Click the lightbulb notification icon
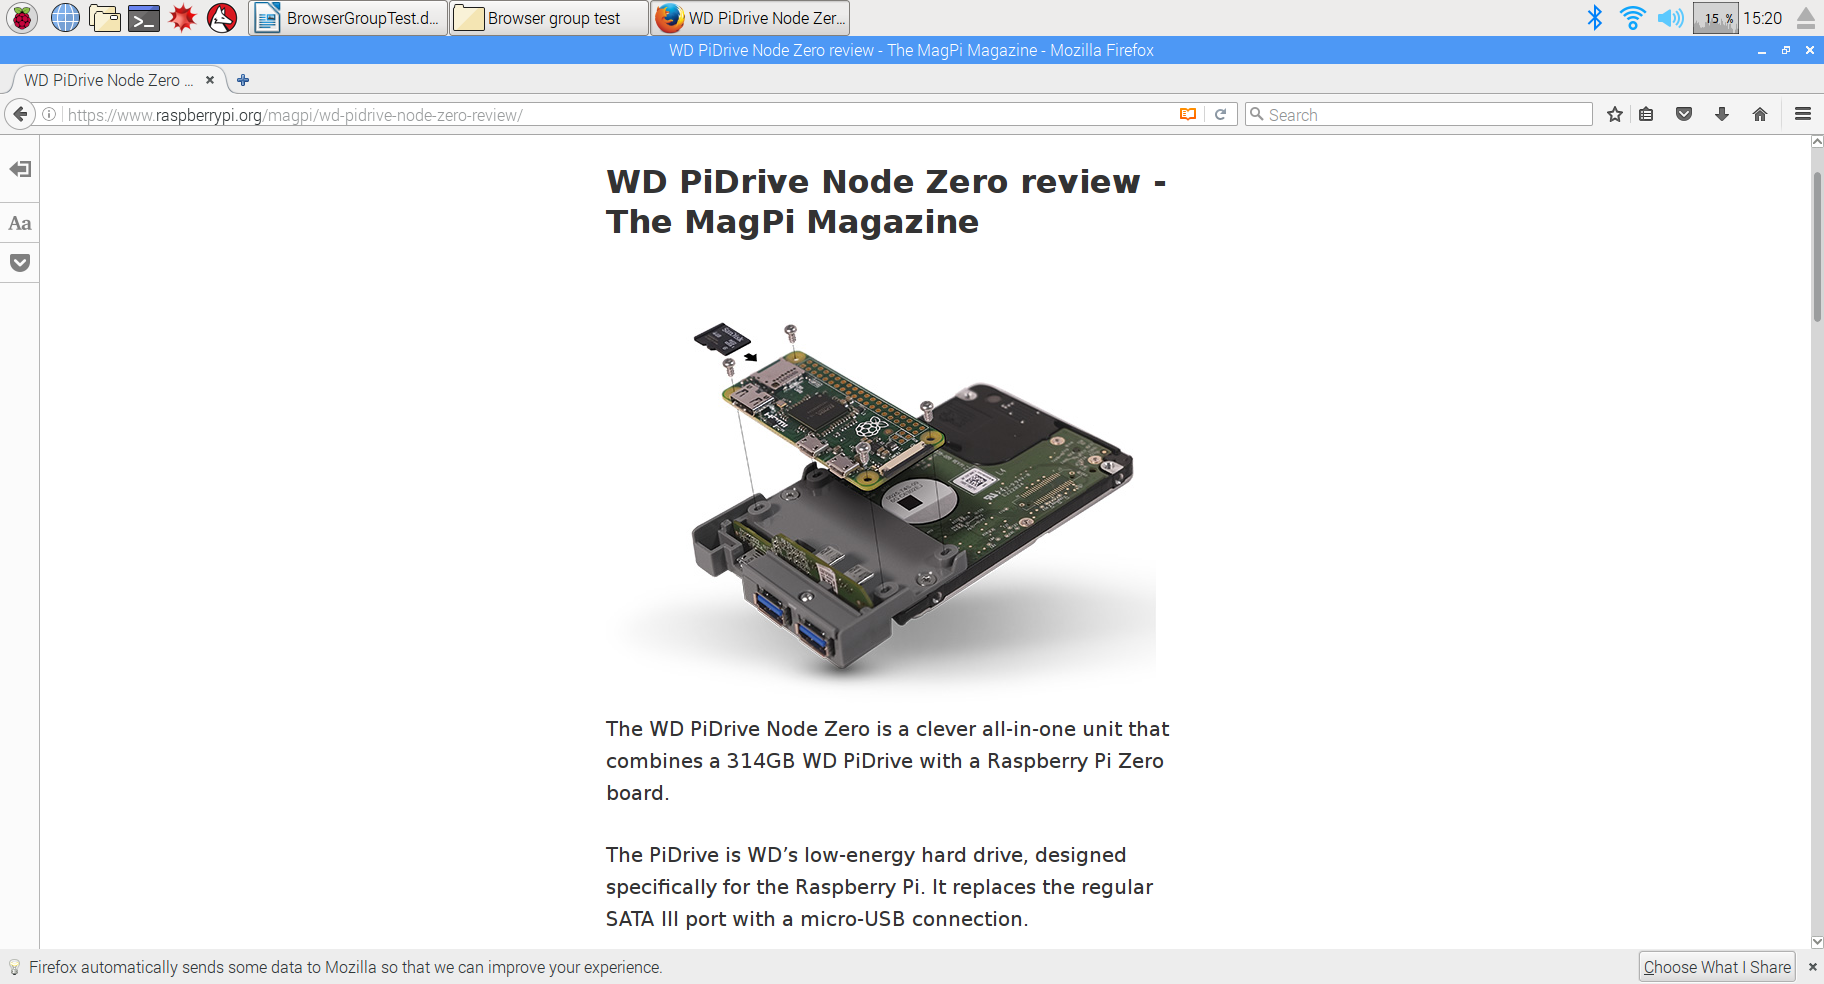Screen dimensions: 1824x984 [14, 967]
